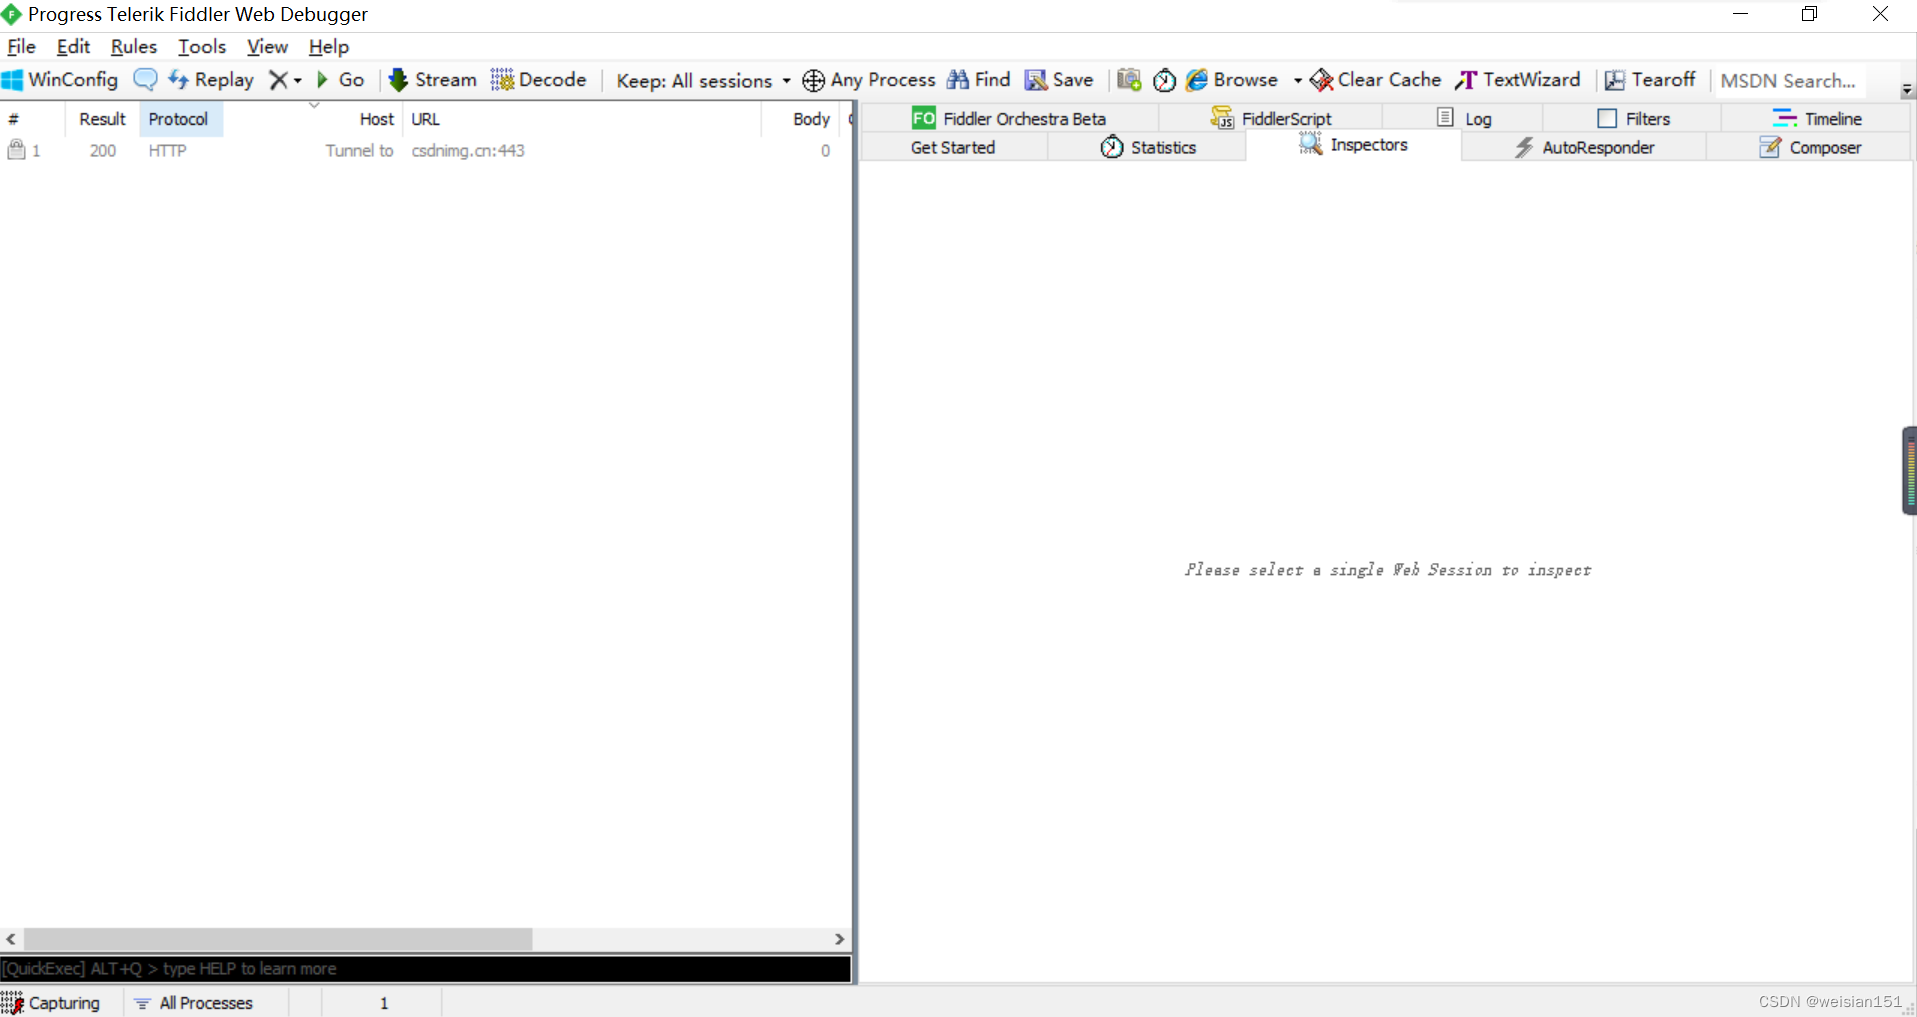Select the Inspectors tab
This screenshot has height=1017, width=1917.
point(1353,146)
